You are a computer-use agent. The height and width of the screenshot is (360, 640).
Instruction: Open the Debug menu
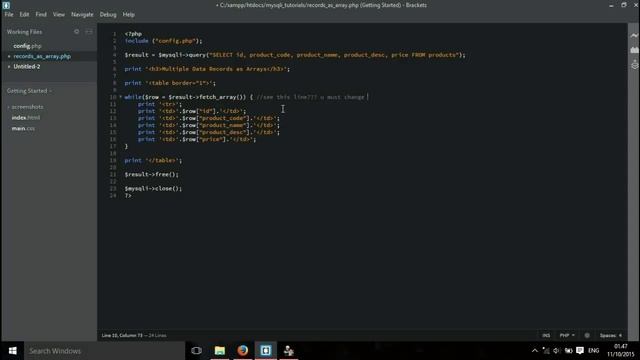click(108, 14)
